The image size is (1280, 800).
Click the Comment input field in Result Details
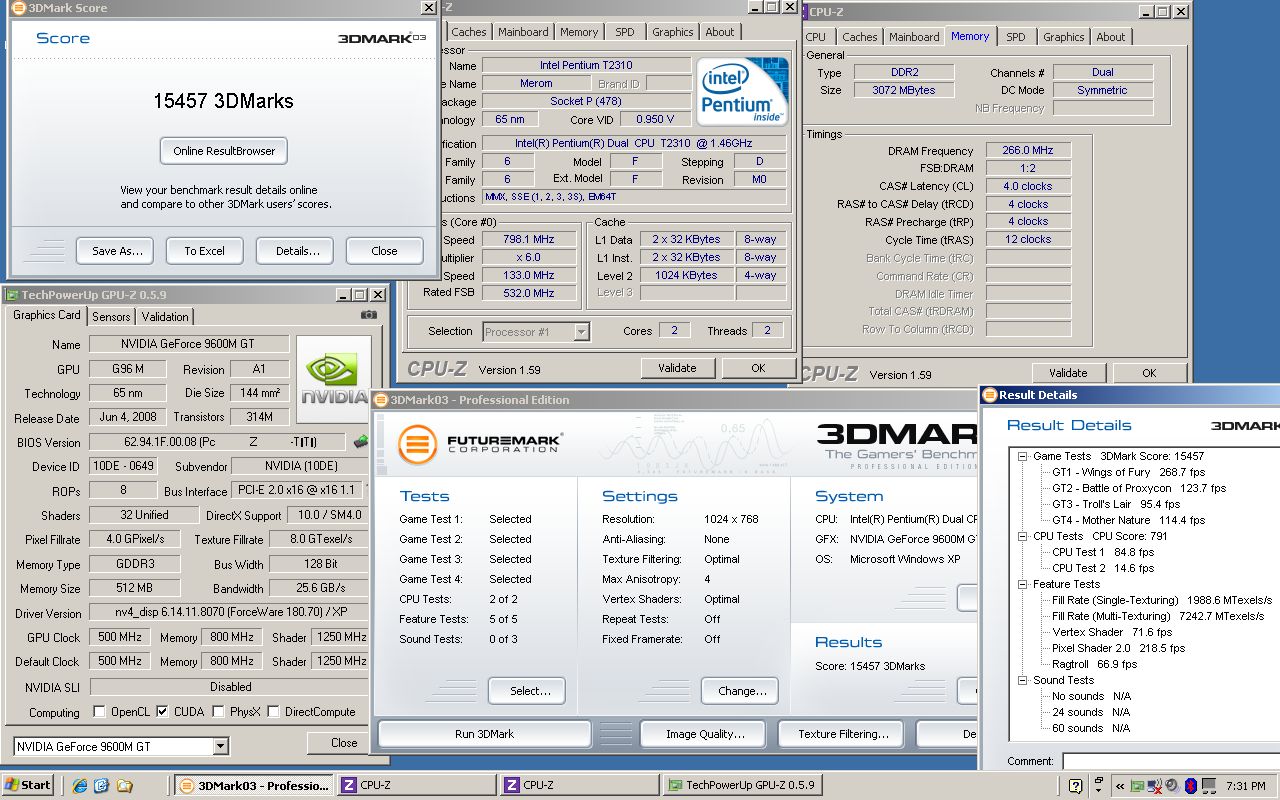1170,762
